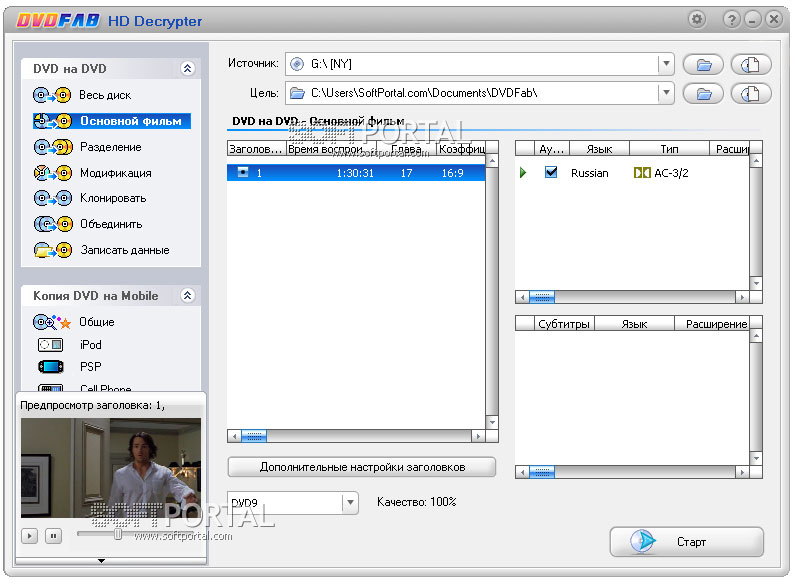Open the Источник drive dropdown
The height and width of the screenshot is (585, 795).
coord(666,64)
